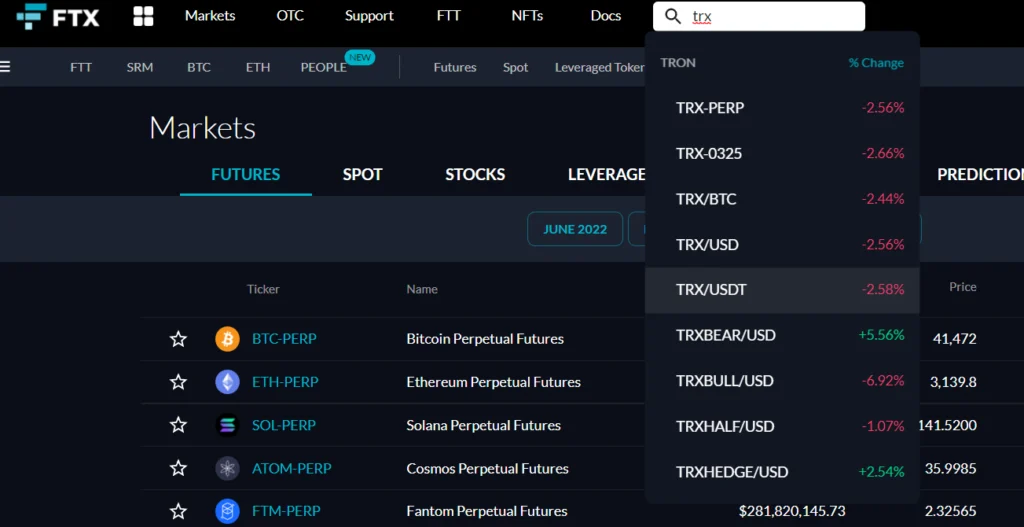The width and height of the screenshot is (1024, 527).
Task: Select BTC in the ticker bar
Action: pyautogui.click(x=199, y=67)
